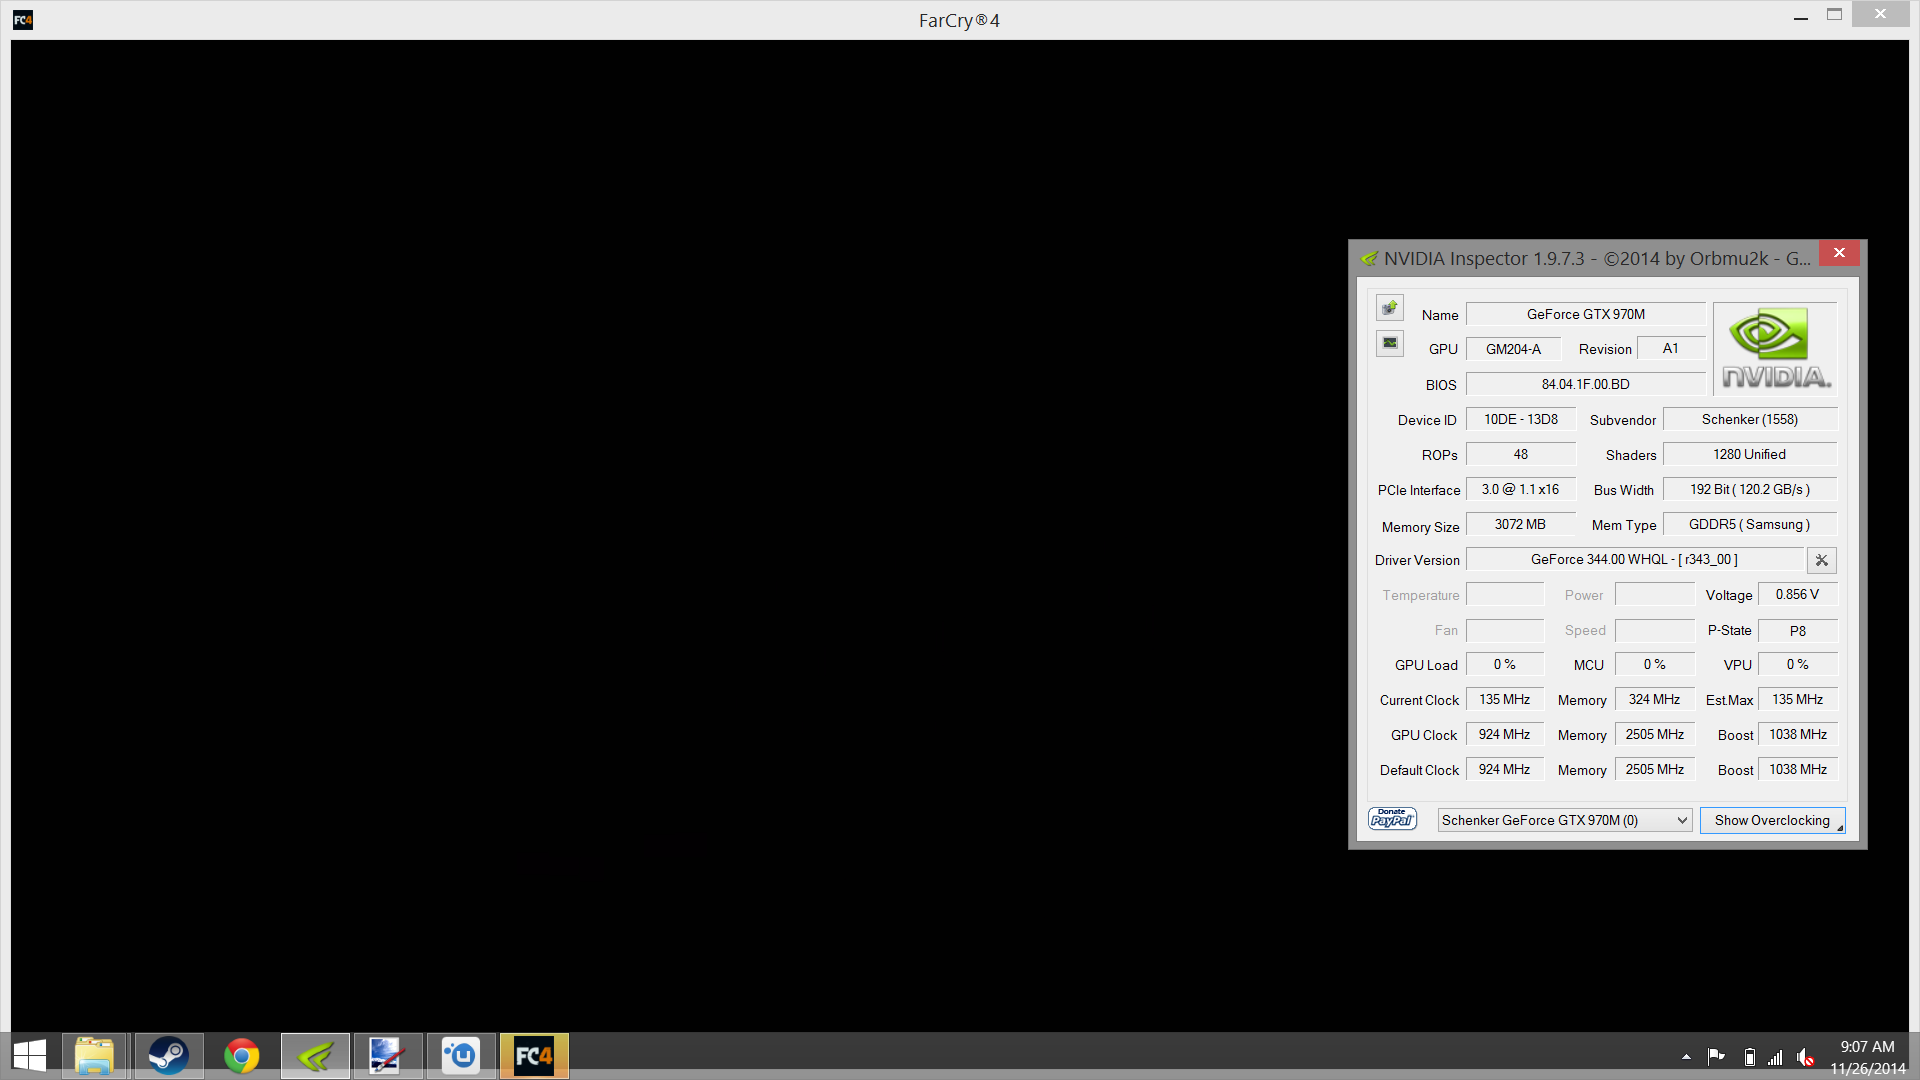The height and width of the screenshot is (1080, 1920).
Task: Click the Driver Version GeForce 344.00 WHQL field
Action: tap(1635, 559)
